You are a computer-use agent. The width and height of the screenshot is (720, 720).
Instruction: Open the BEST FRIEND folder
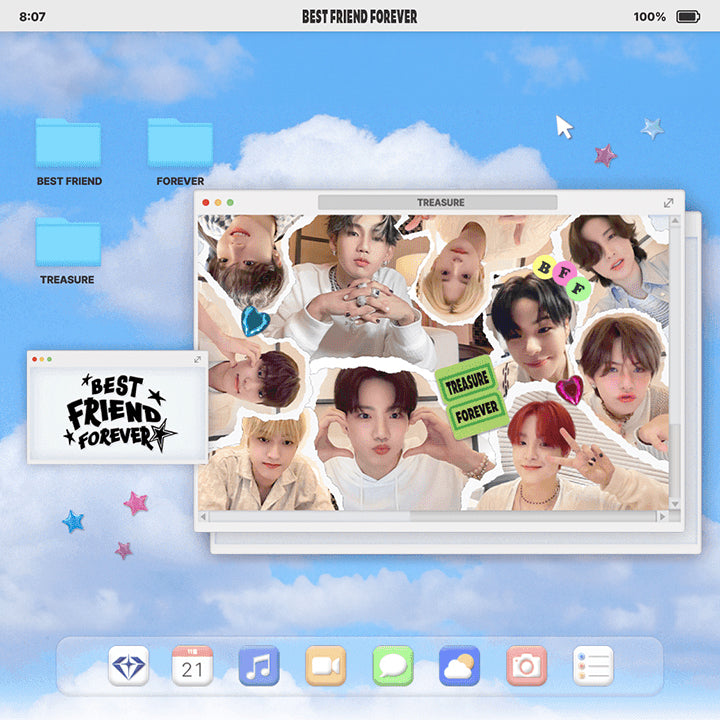click(x=68, y=143)
